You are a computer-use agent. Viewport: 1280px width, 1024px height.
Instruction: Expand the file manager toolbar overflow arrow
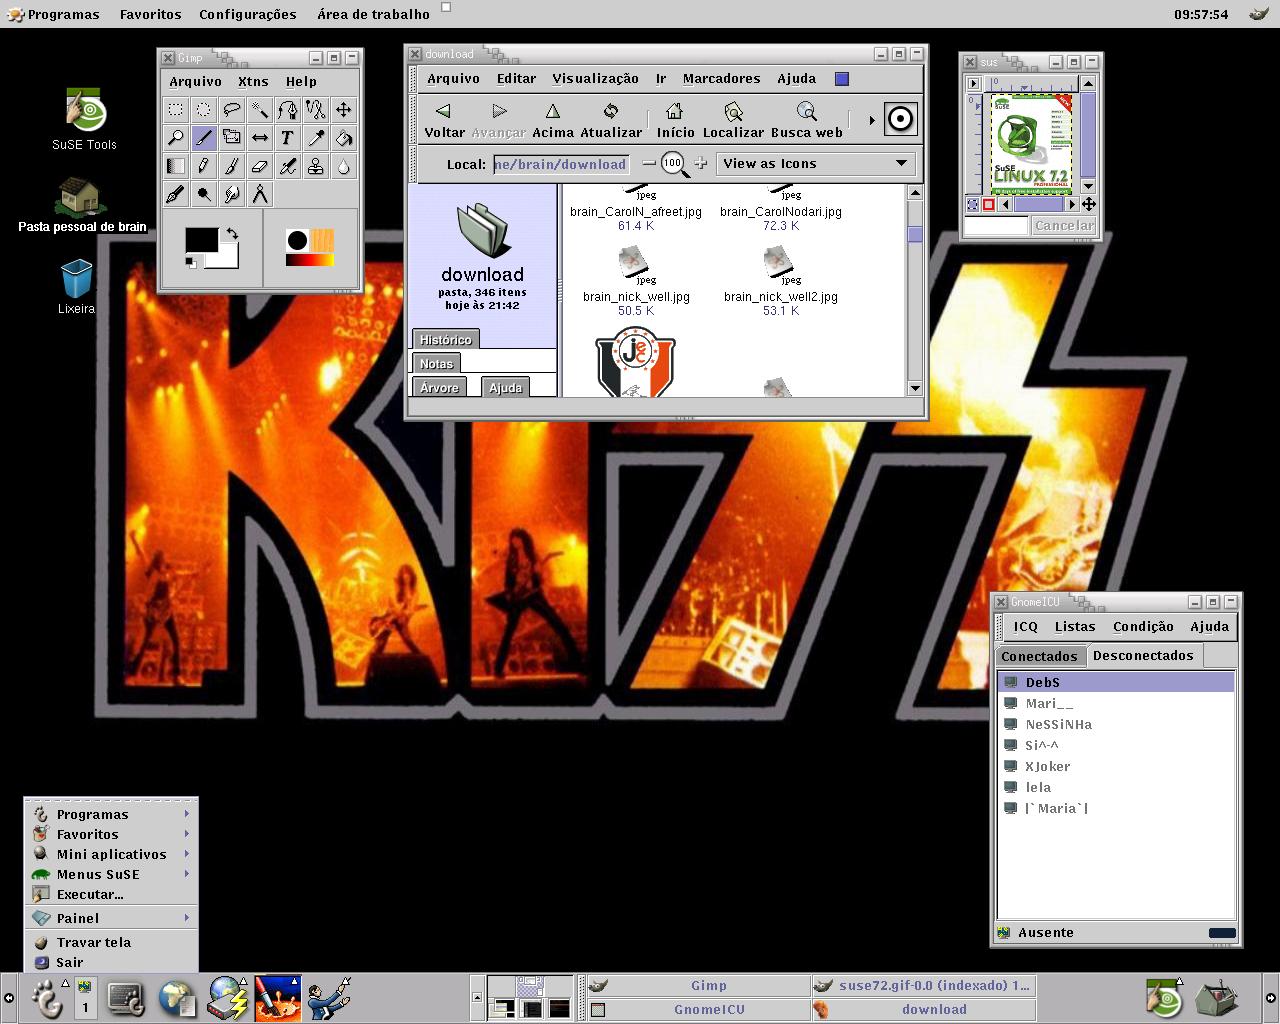click(x=871, y=120)
